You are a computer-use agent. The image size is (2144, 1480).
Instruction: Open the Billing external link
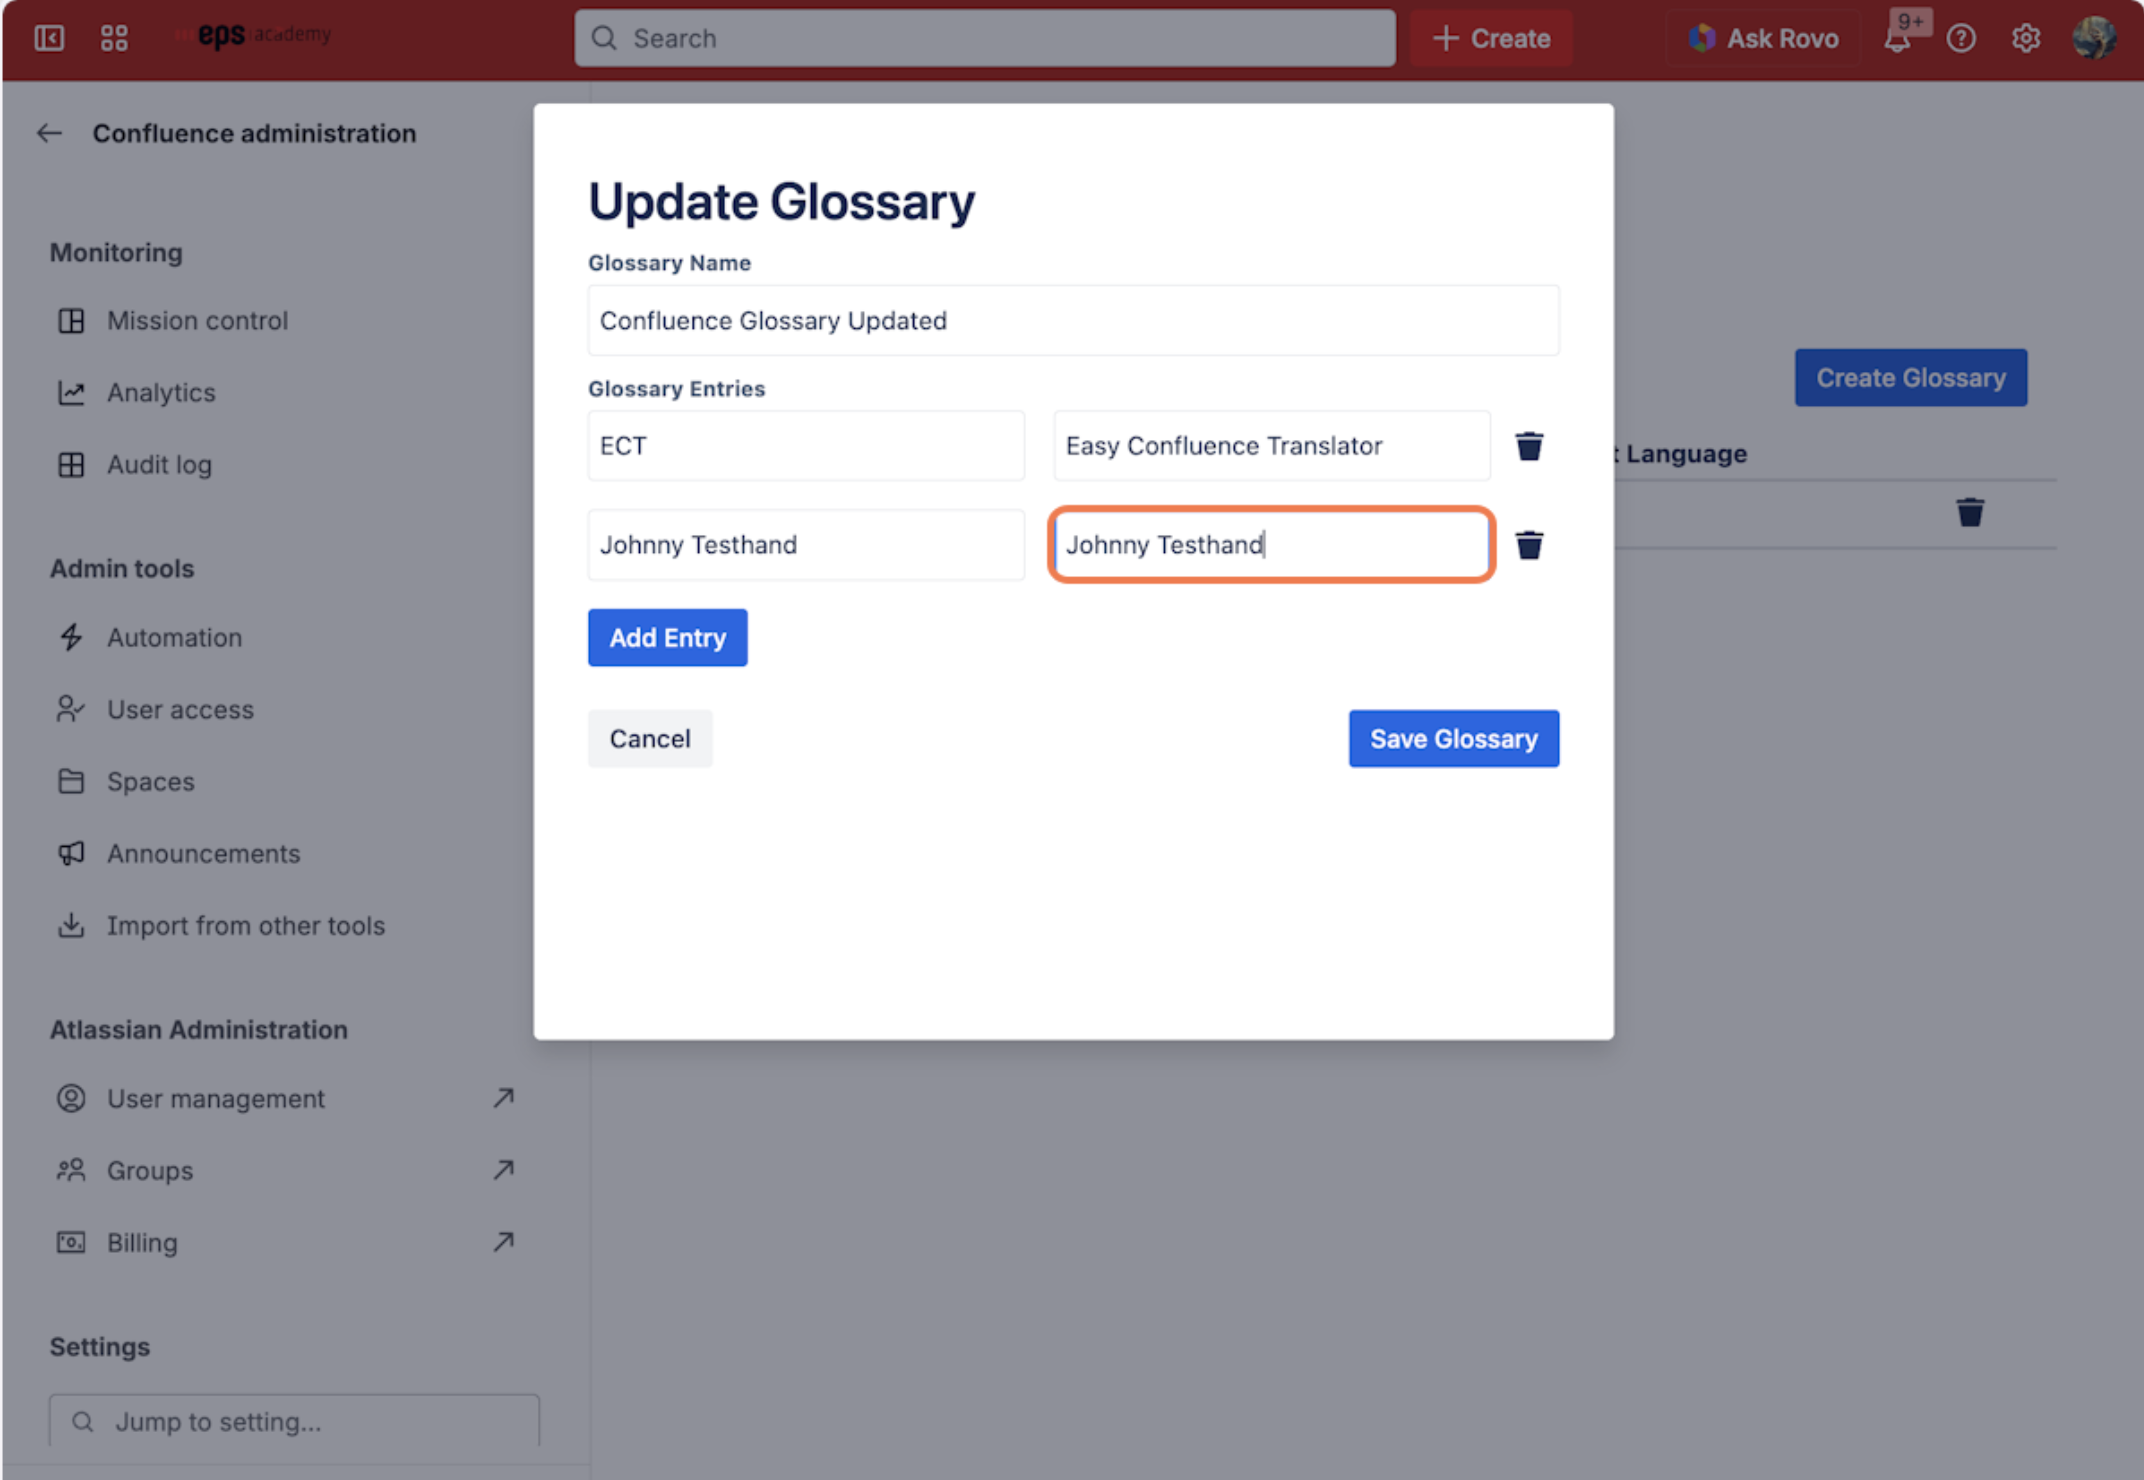[x=142, y=1243]
